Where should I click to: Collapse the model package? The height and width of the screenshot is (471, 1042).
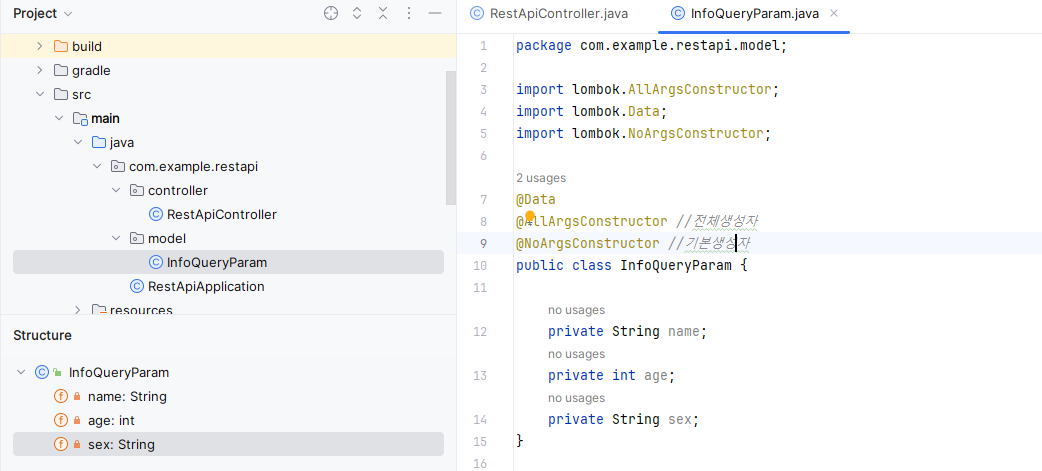[116, 238]
